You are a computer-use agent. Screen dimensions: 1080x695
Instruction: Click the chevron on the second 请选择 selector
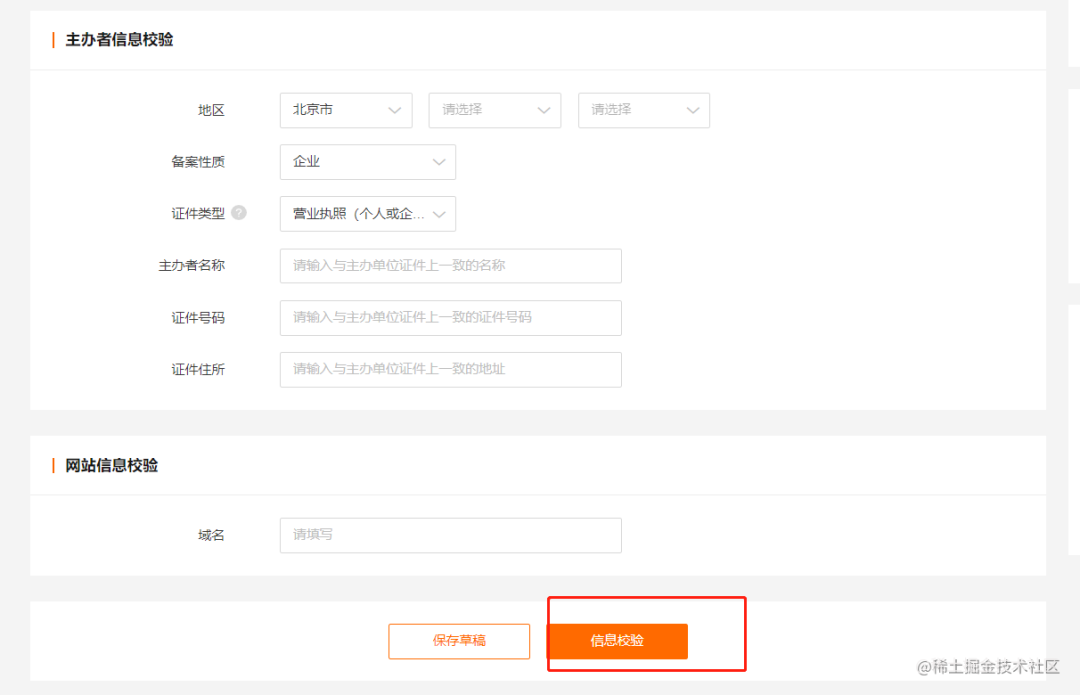click(693, 110)
